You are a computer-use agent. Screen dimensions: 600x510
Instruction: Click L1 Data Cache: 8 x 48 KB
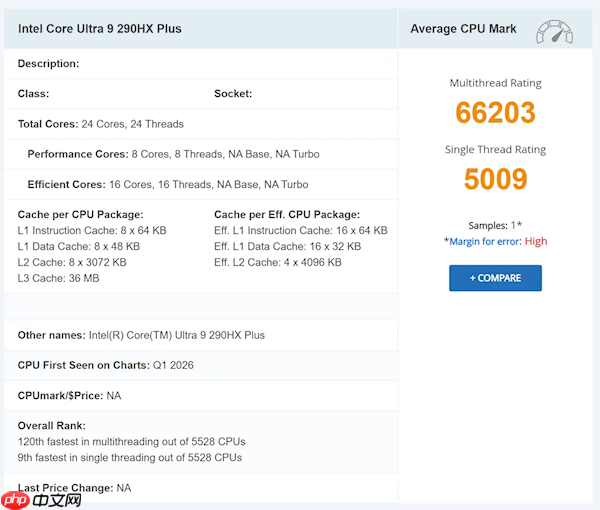79,246
